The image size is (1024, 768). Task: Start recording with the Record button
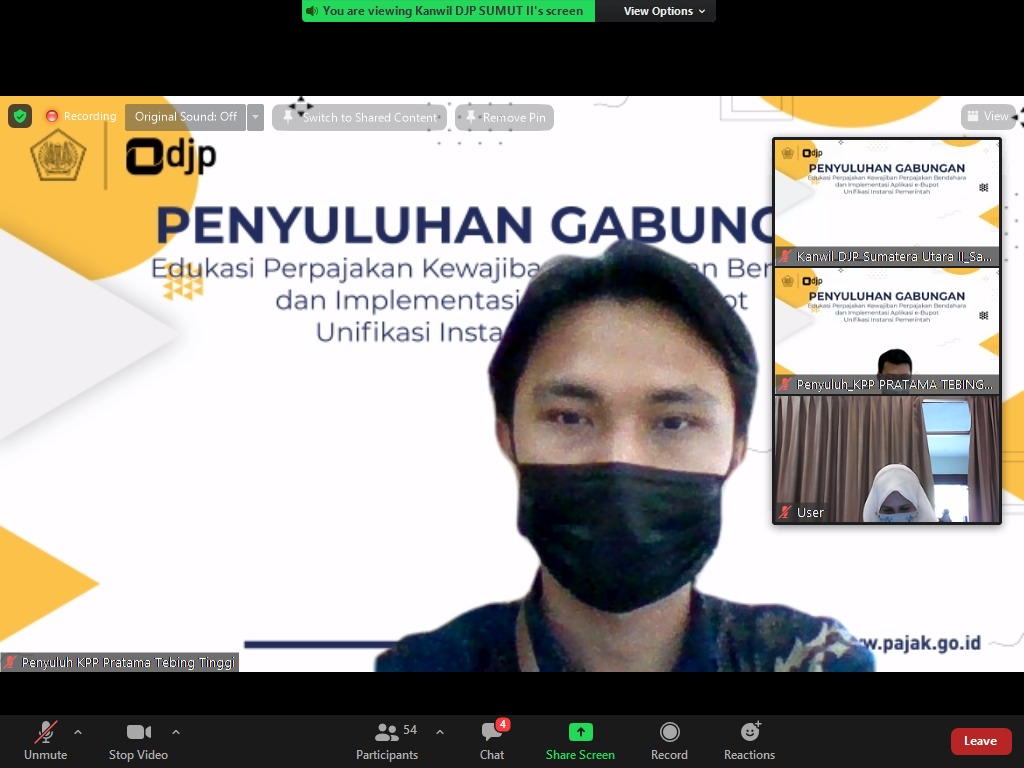pyautogui.click(x=669, y=740)
